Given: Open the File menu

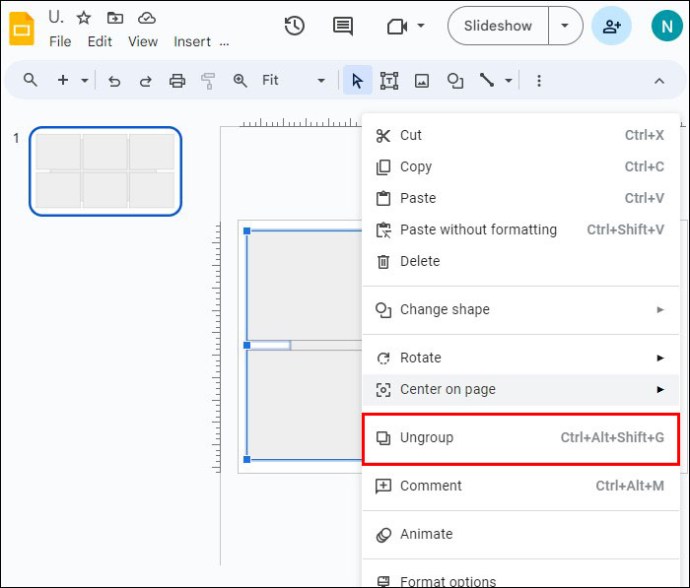Looking at the screenshot, I should [60, 42].
